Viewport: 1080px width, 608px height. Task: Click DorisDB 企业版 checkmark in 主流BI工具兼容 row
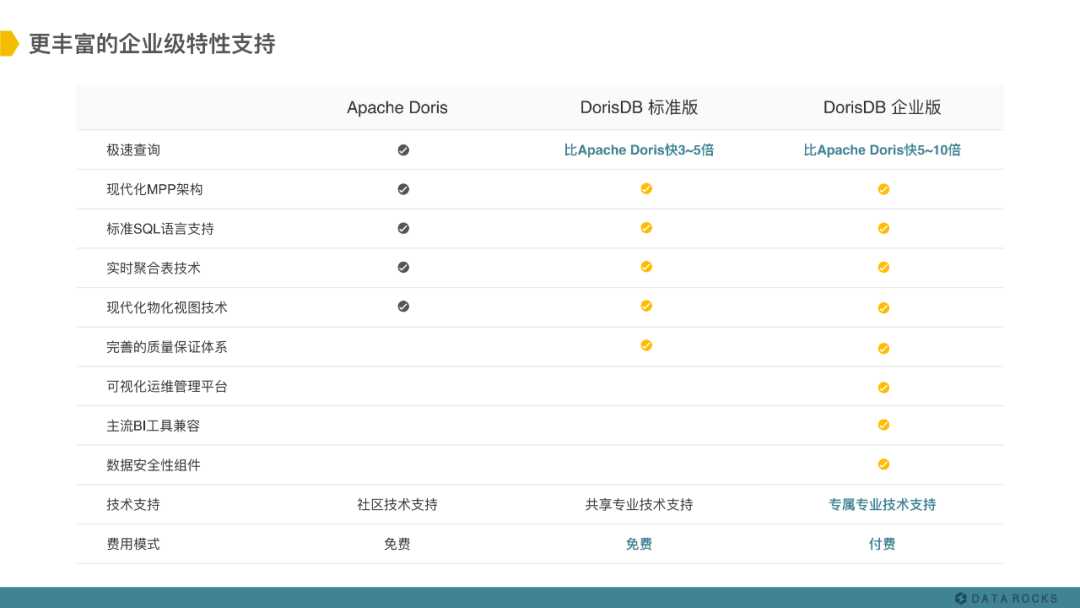[884, 426]
